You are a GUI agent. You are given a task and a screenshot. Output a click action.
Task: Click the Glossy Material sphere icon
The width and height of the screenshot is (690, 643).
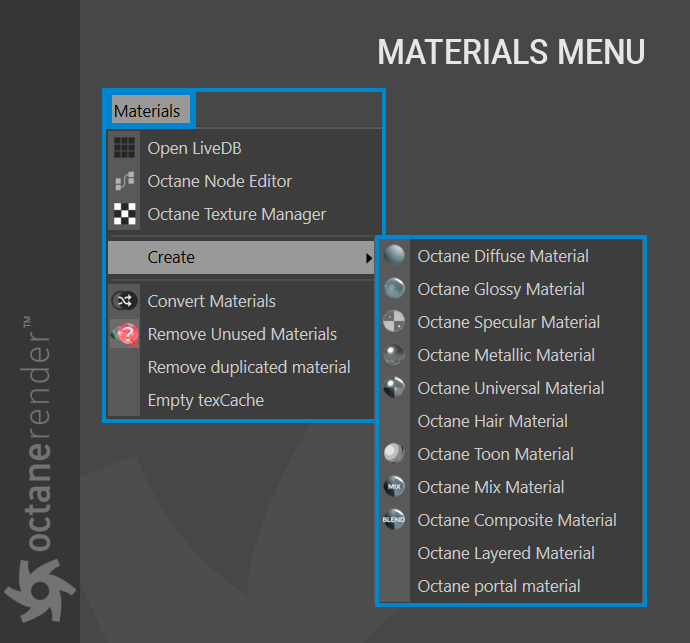coord(394,288)
